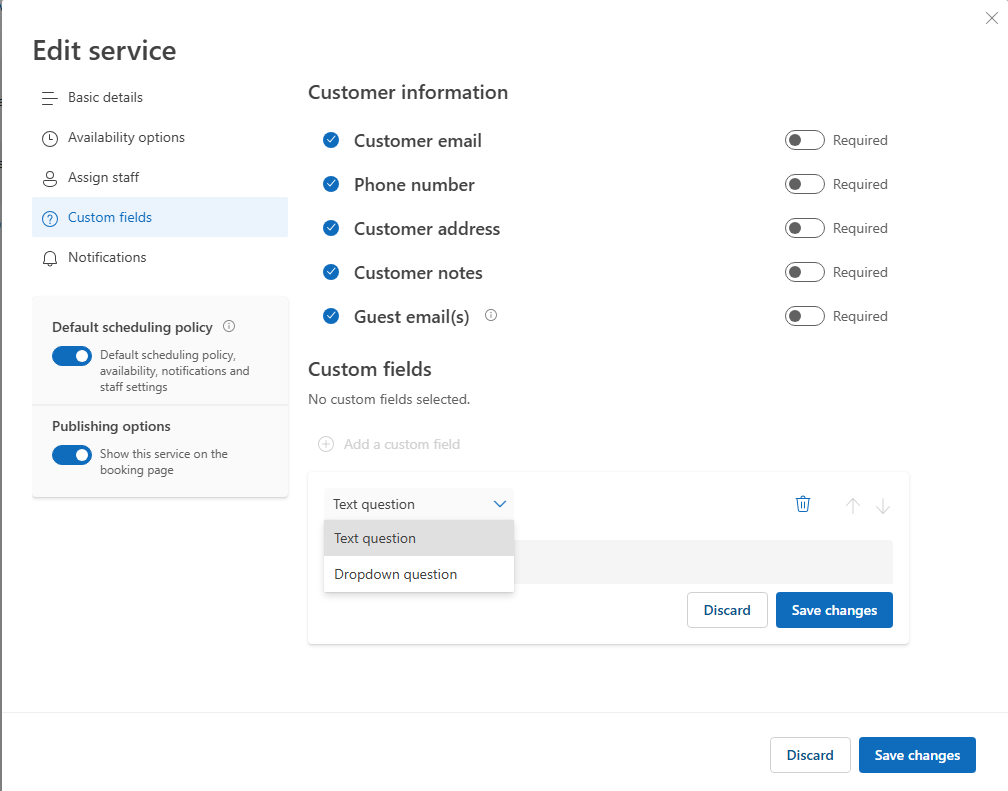1008x791 pixels.
Task: Open the Basic details section
Action: tap(160, 98)
